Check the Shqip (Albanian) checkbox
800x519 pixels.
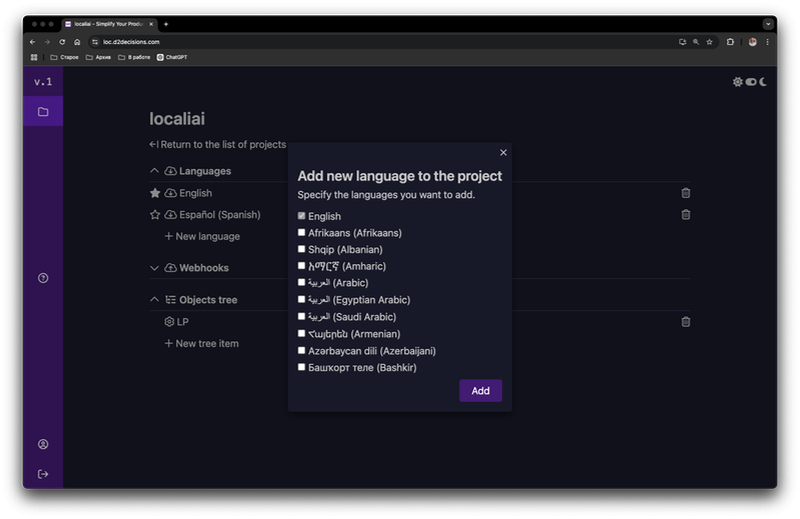coord(302,249)
